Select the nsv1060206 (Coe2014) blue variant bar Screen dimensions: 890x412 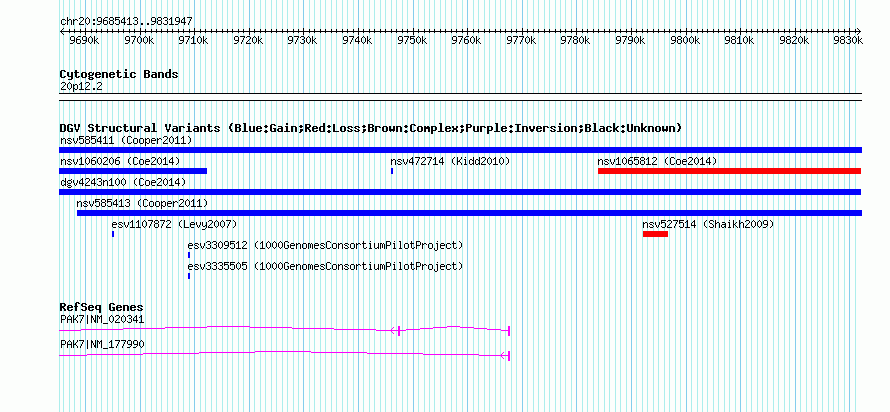[133, 171]
